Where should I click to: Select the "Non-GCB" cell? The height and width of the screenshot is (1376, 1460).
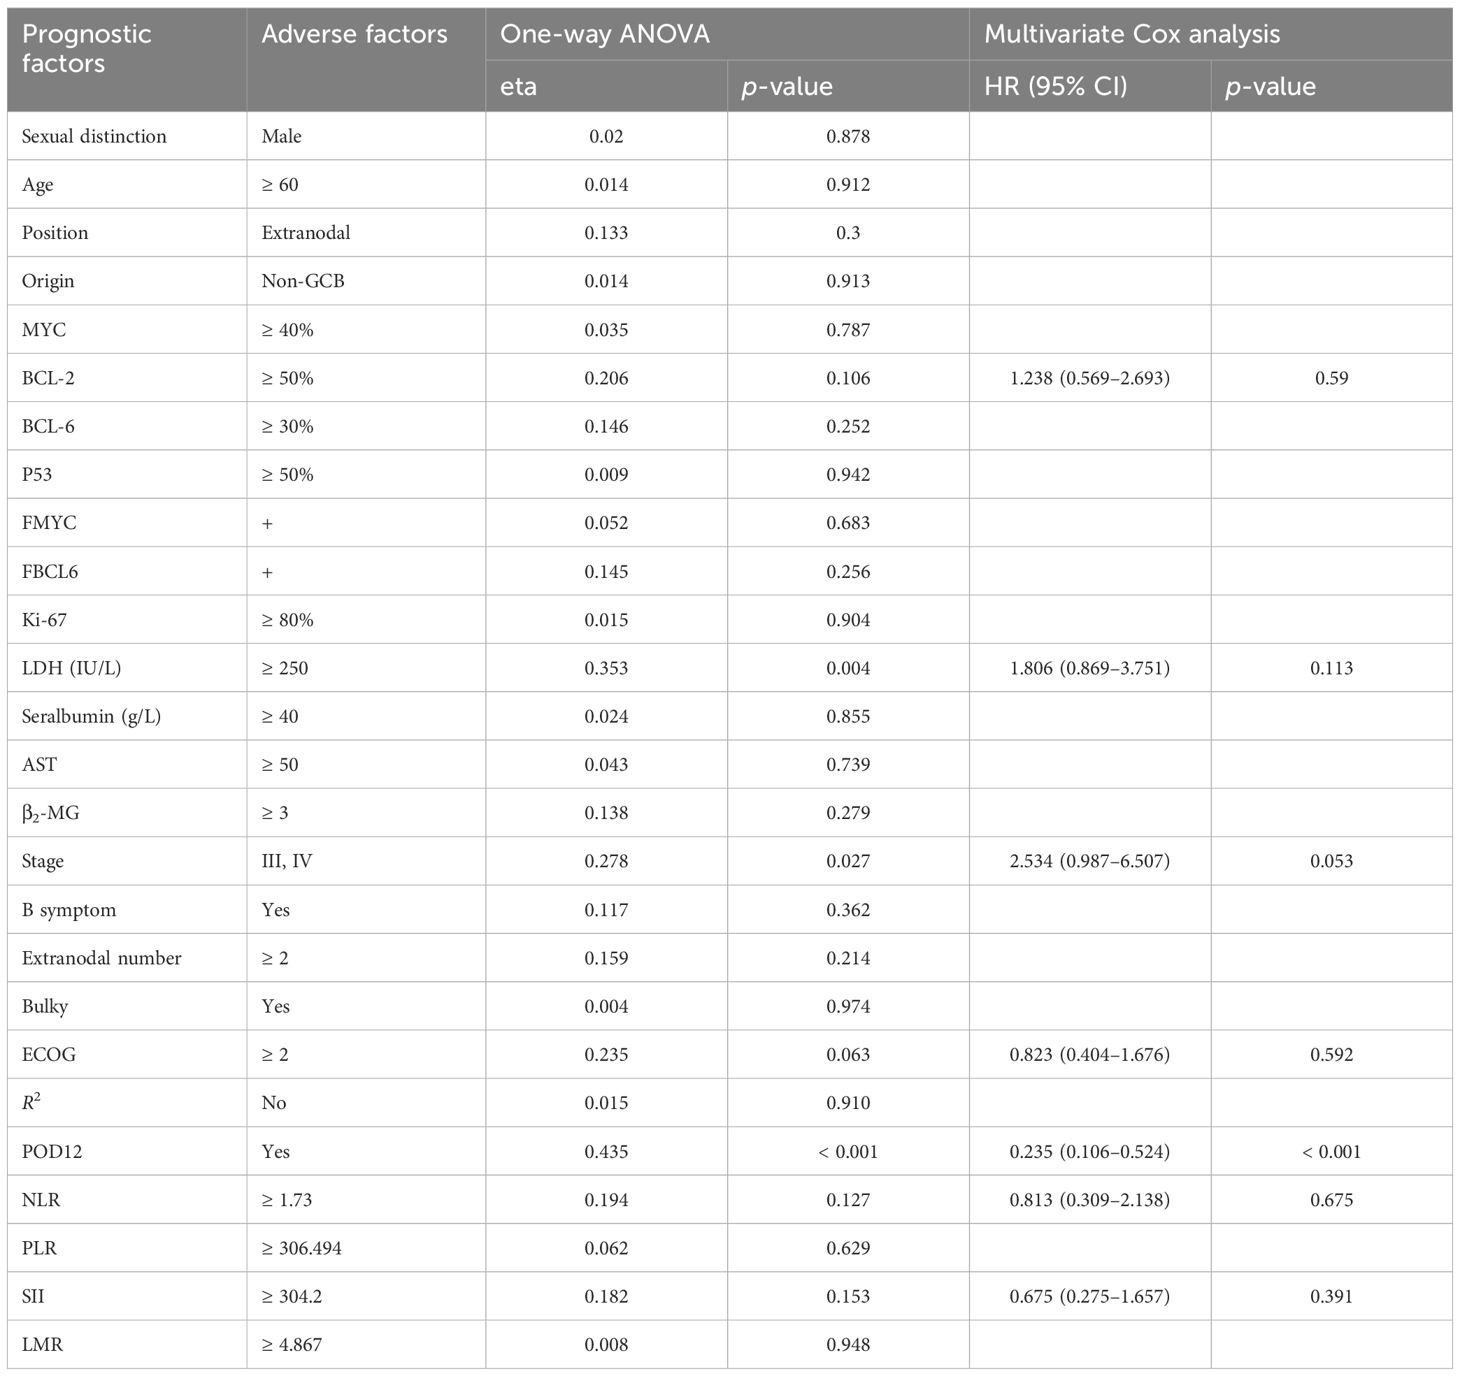[x=303, y=281]
